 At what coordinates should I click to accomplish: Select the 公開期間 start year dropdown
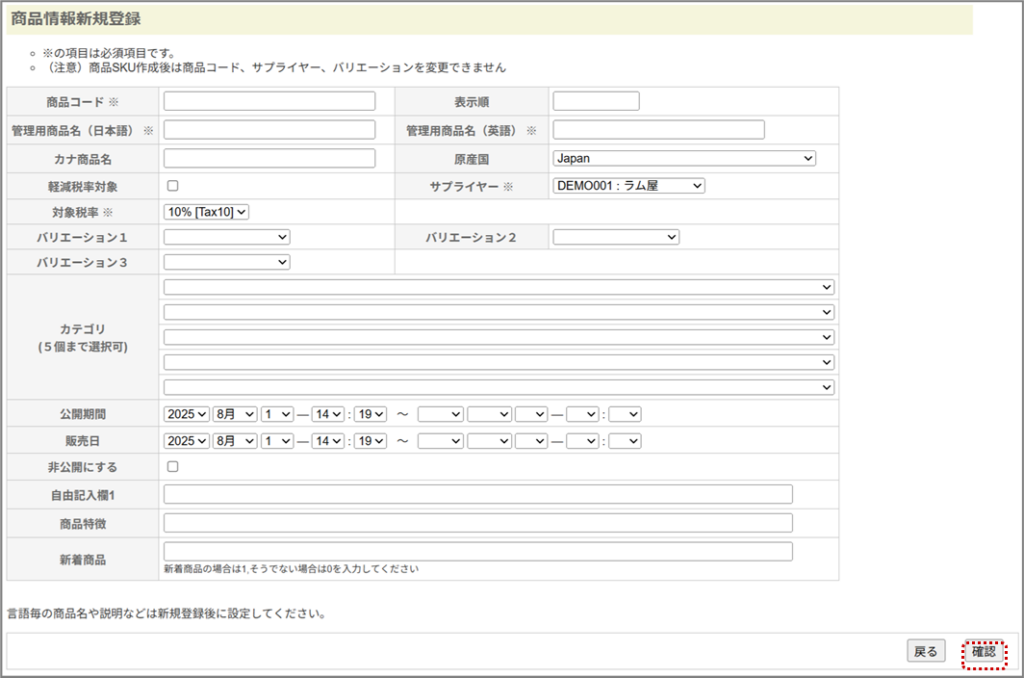click(187, 414)
